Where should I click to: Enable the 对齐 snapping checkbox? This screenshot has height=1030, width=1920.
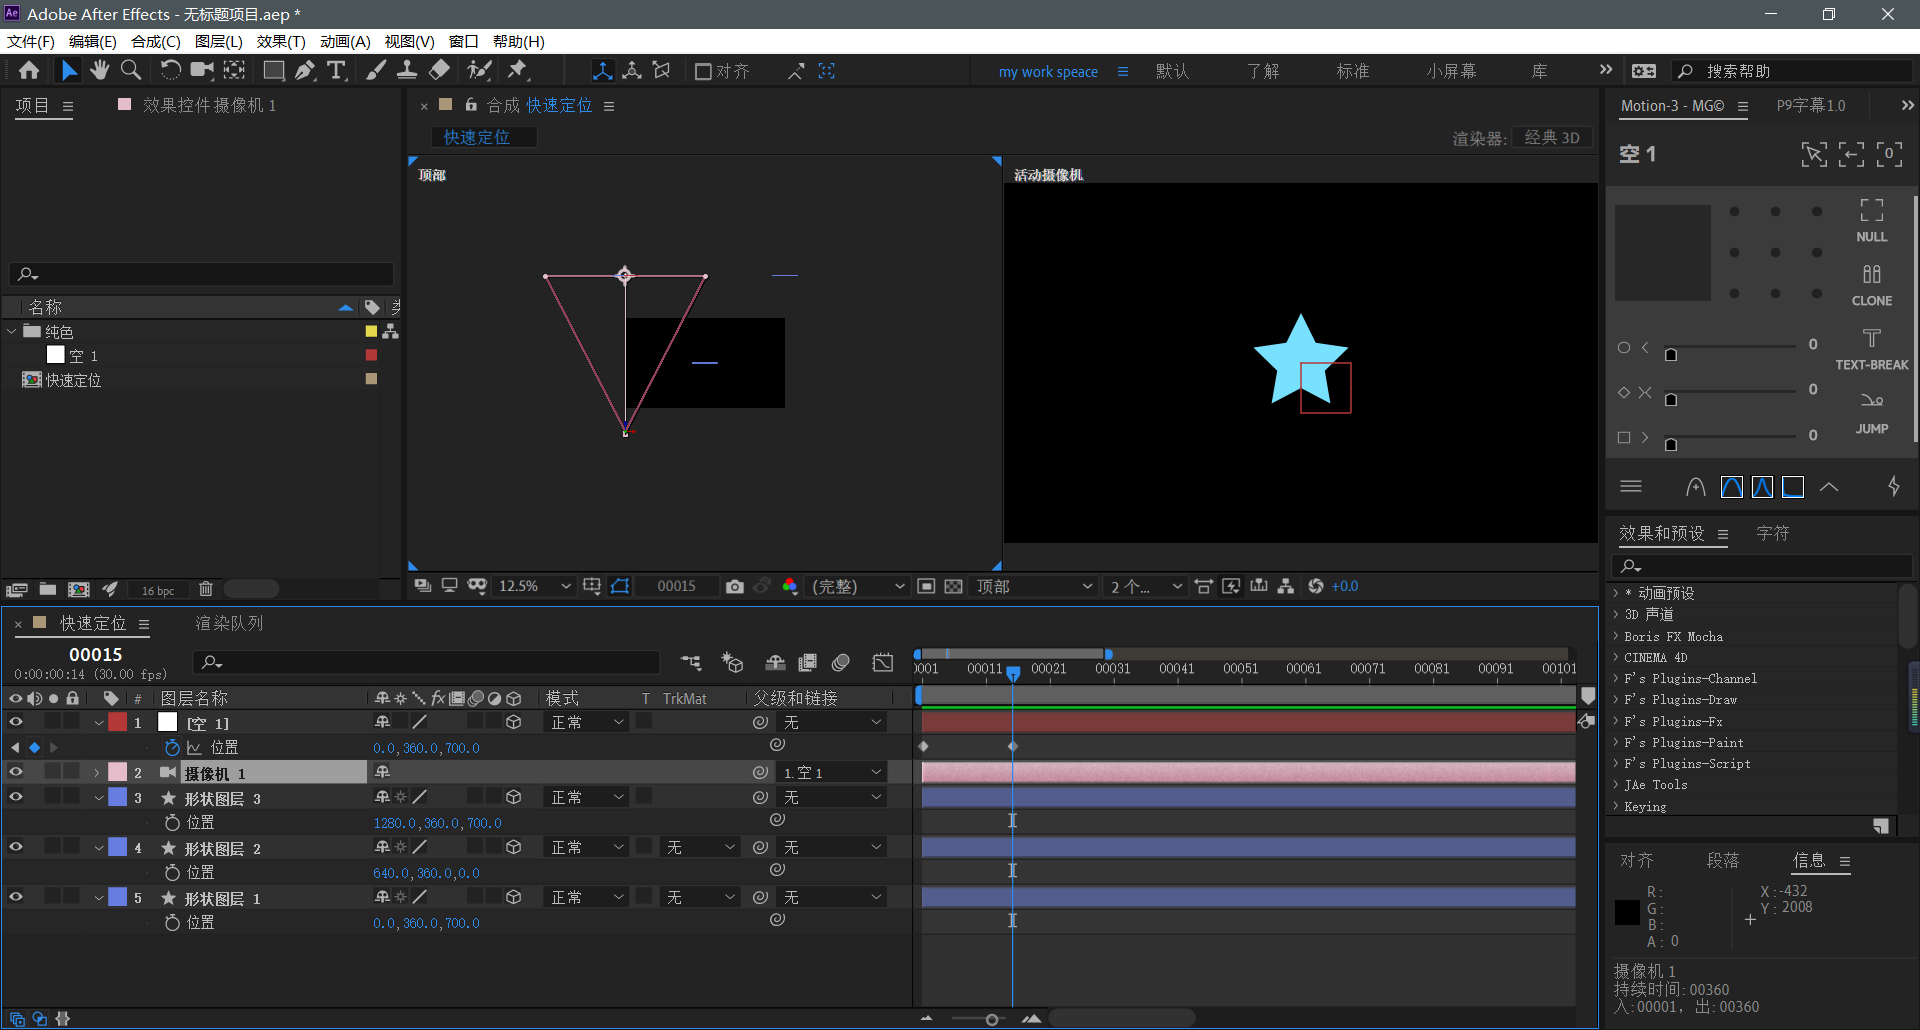tap(703, 71)
